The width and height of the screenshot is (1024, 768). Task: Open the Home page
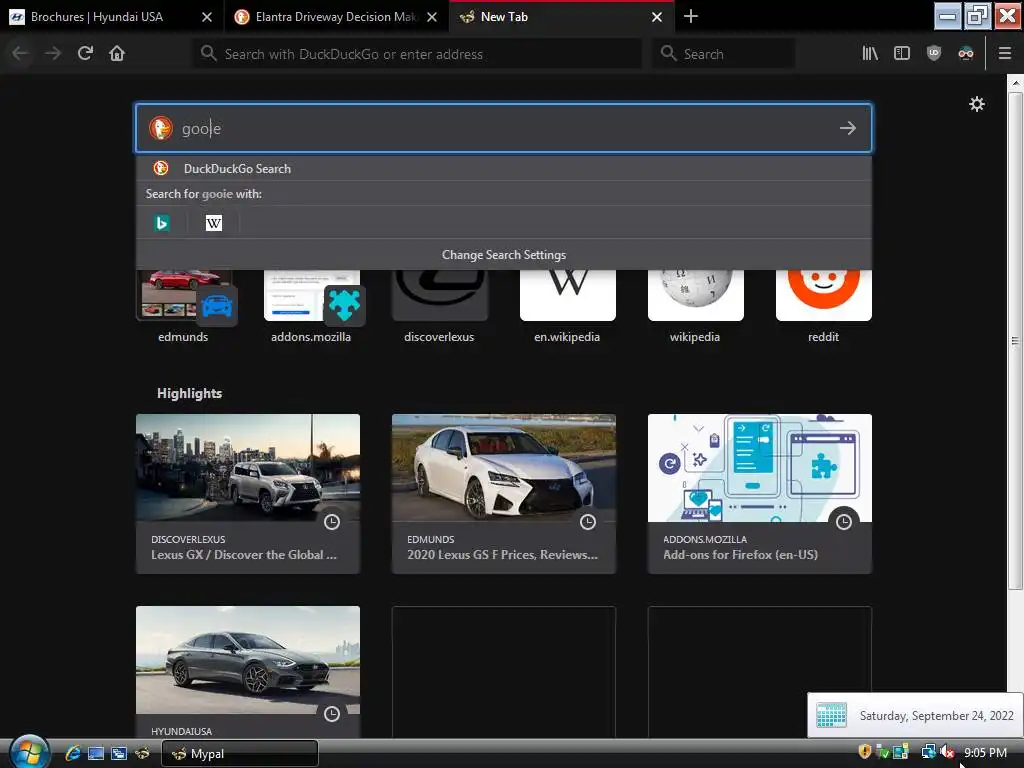pos(117,54)
